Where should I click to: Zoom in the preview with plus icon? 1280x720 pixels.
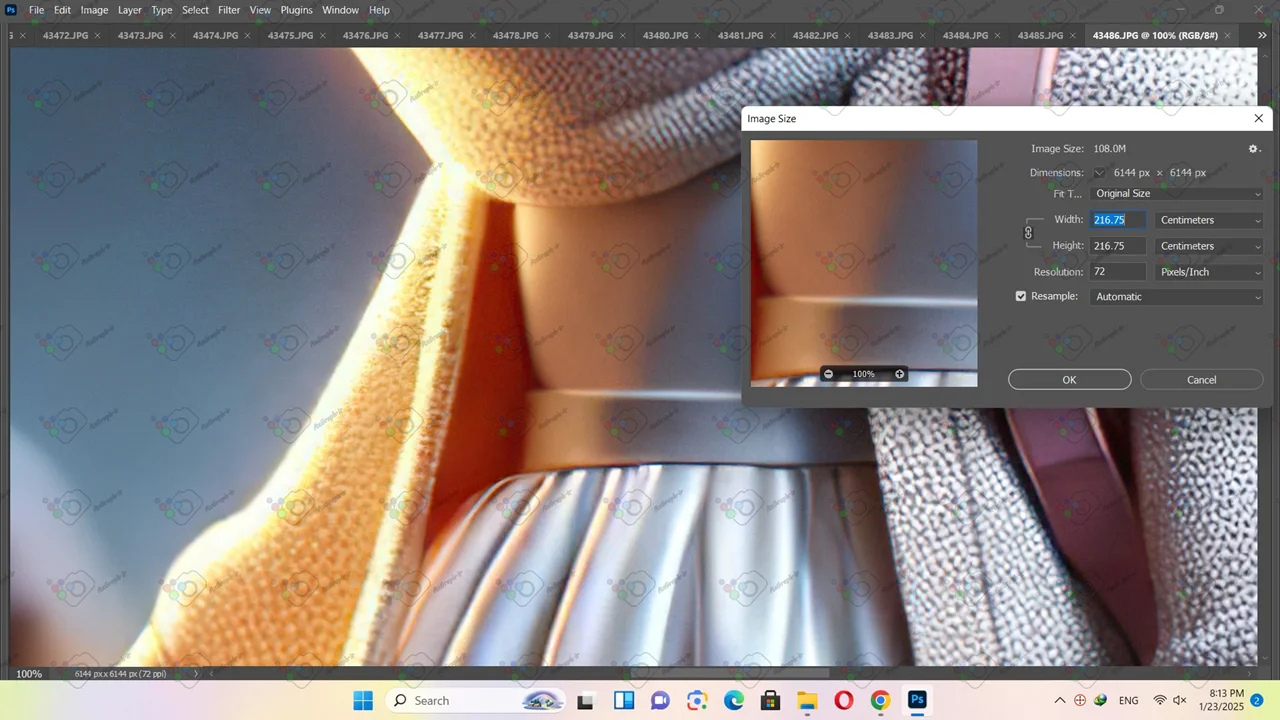(x=899, y=374)
